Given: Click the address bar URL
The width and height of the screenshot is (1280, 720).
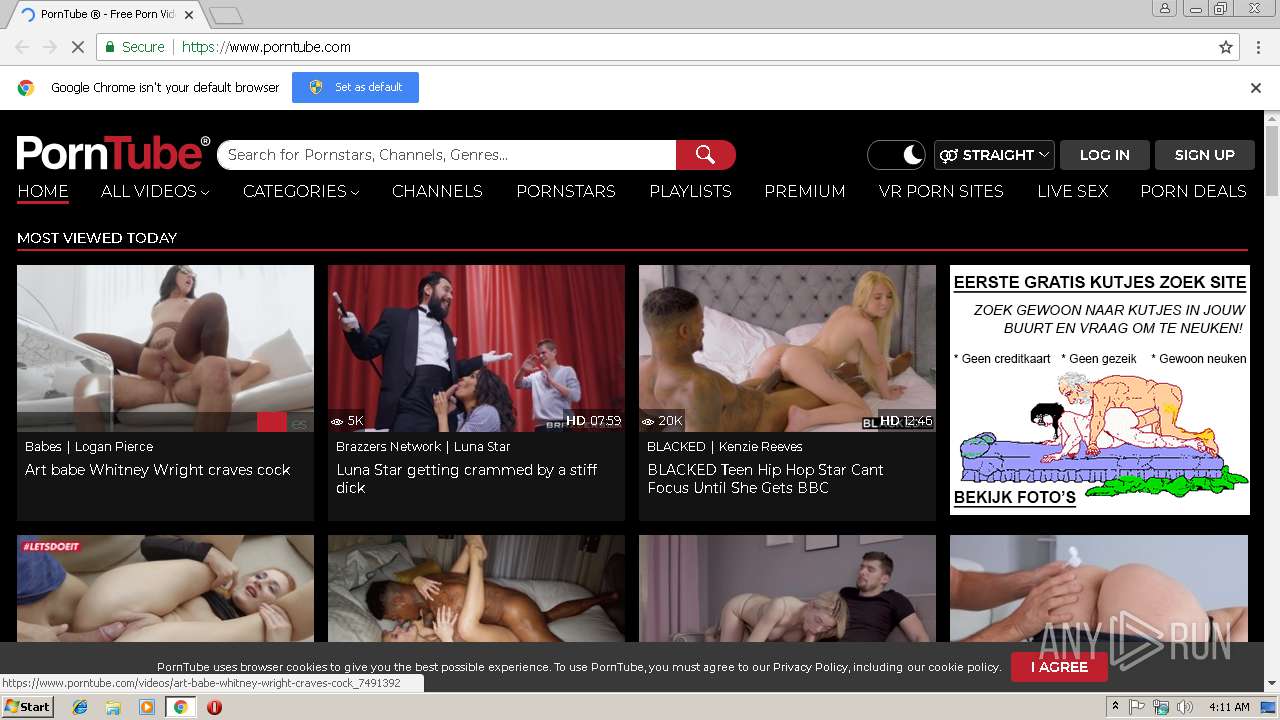Looking at the screenshot, I should point(266,47).
